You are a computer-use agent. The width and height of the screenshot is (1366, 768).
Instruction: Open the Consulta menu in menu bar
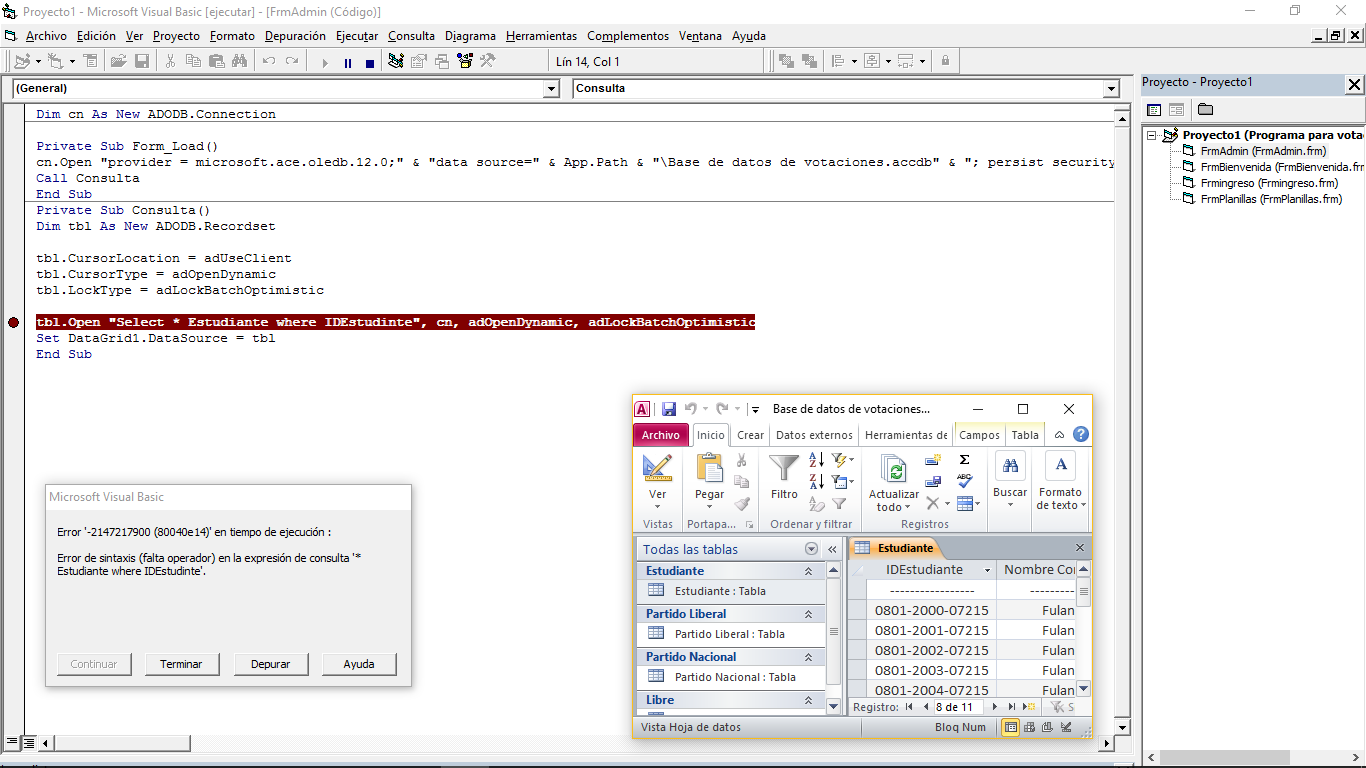[x=411, y=36]
